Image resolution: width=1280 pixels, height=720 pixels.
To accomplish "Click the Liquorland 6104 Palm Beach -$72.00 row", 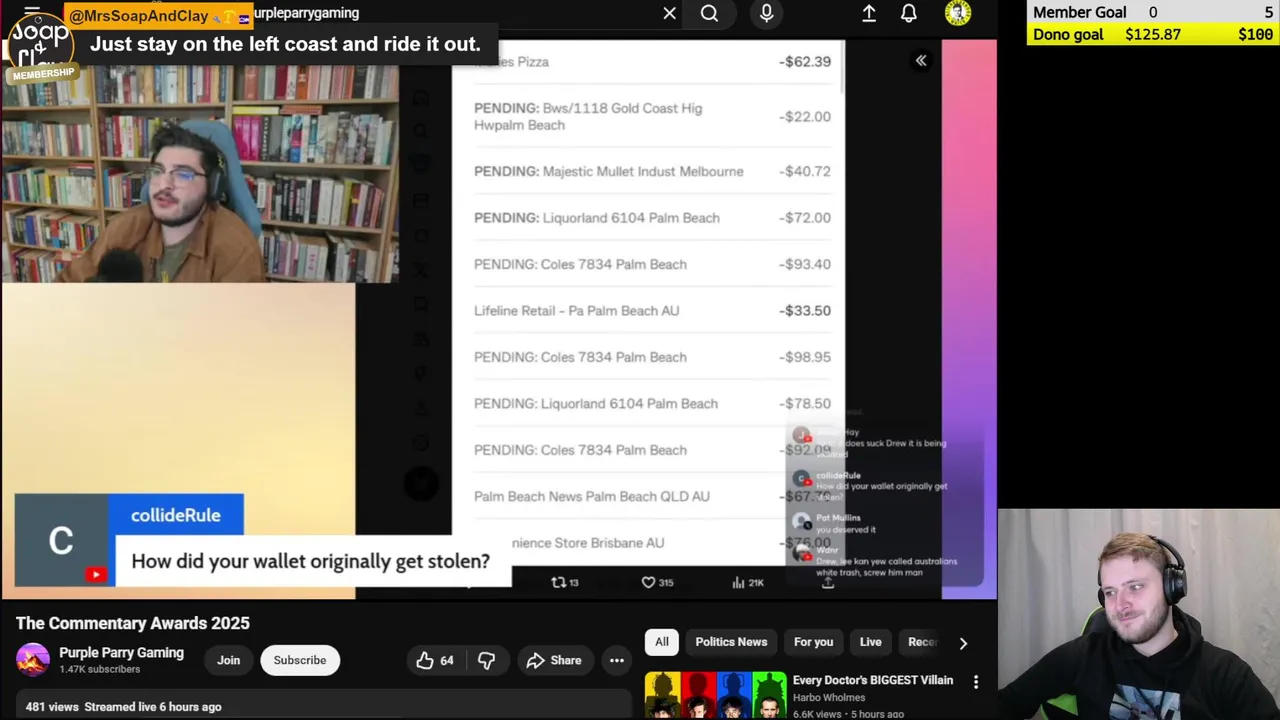I will (x=652, y=218).
